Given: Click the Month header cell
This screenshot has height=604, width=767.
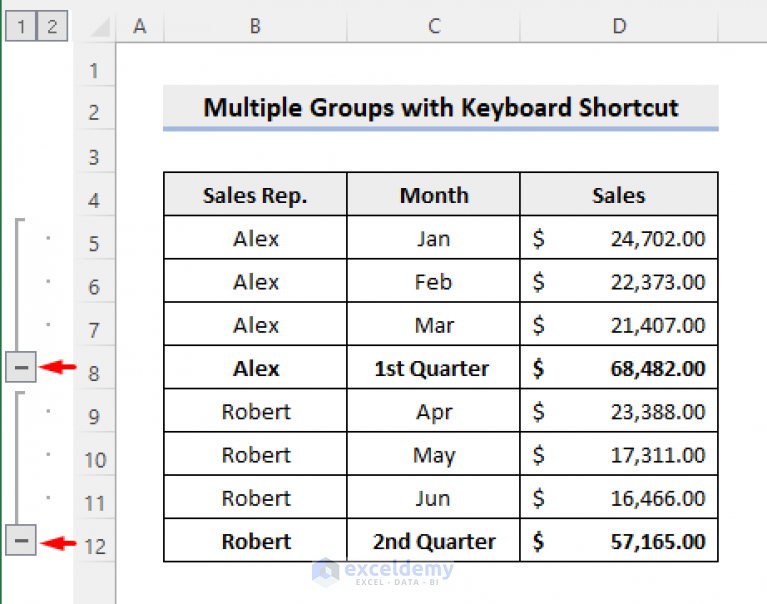Looking at the screenshot, I should (433, 195).
